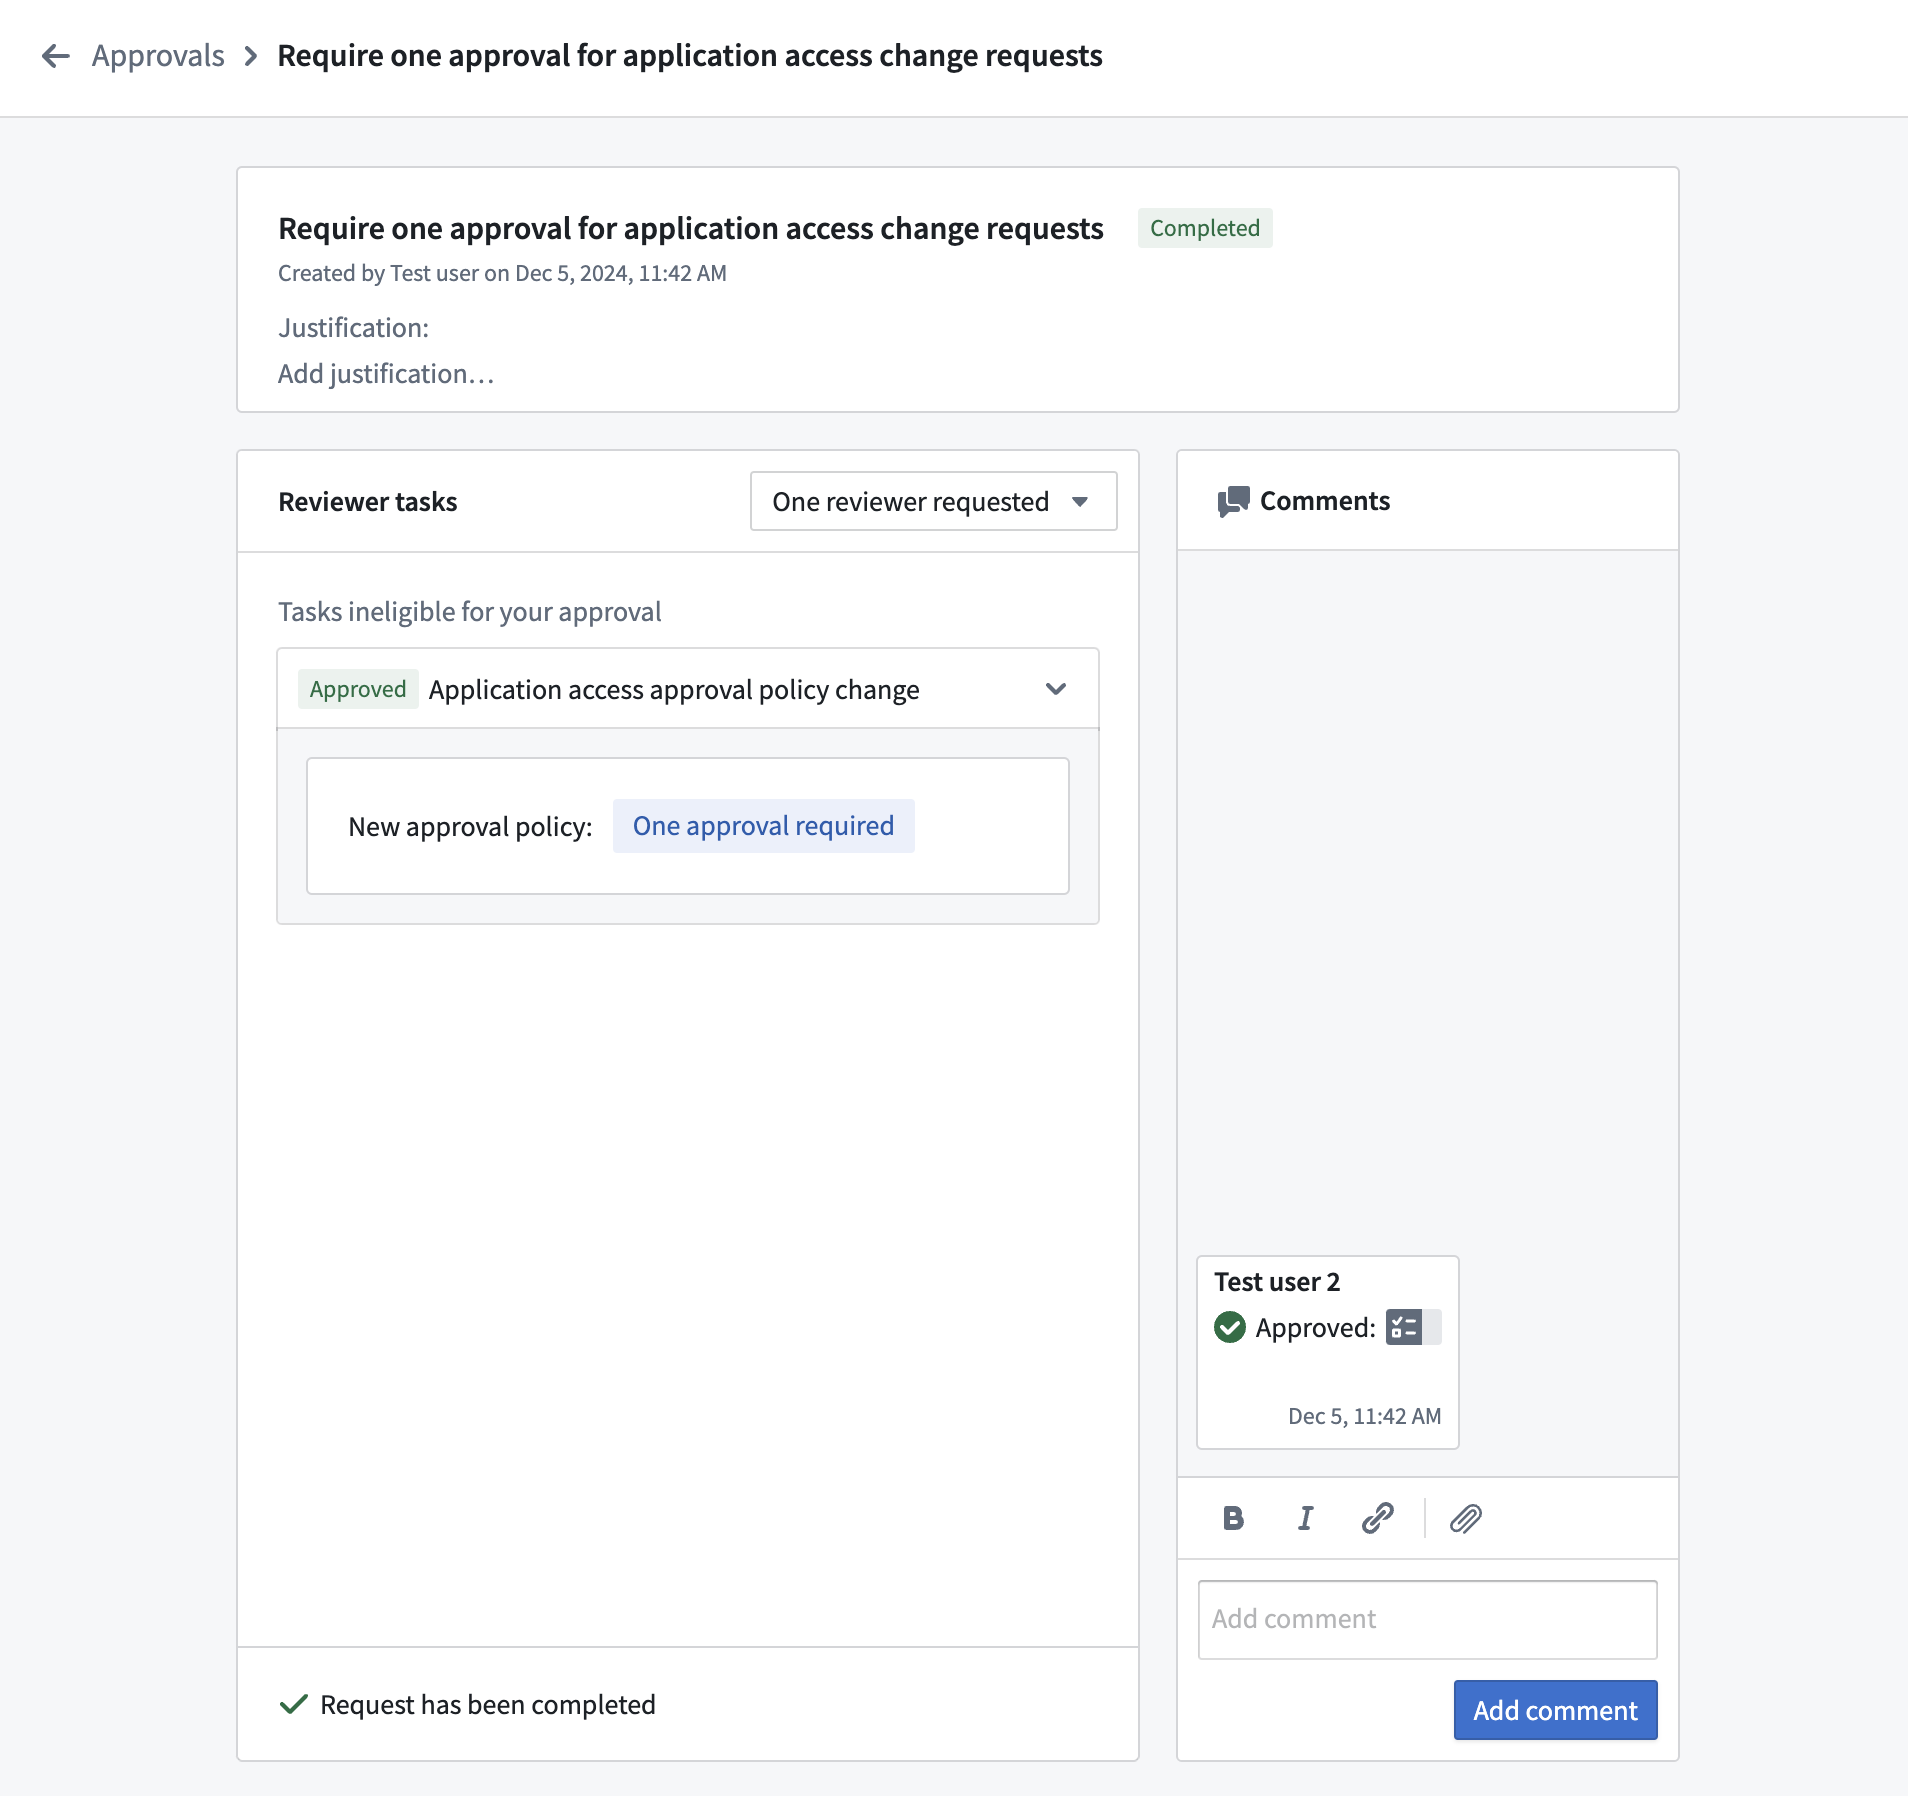Image resolution: width=1908 pixels, height=1796 pixels.
Task: Click the breadcrumb page title text
Action: coord(690,56)
